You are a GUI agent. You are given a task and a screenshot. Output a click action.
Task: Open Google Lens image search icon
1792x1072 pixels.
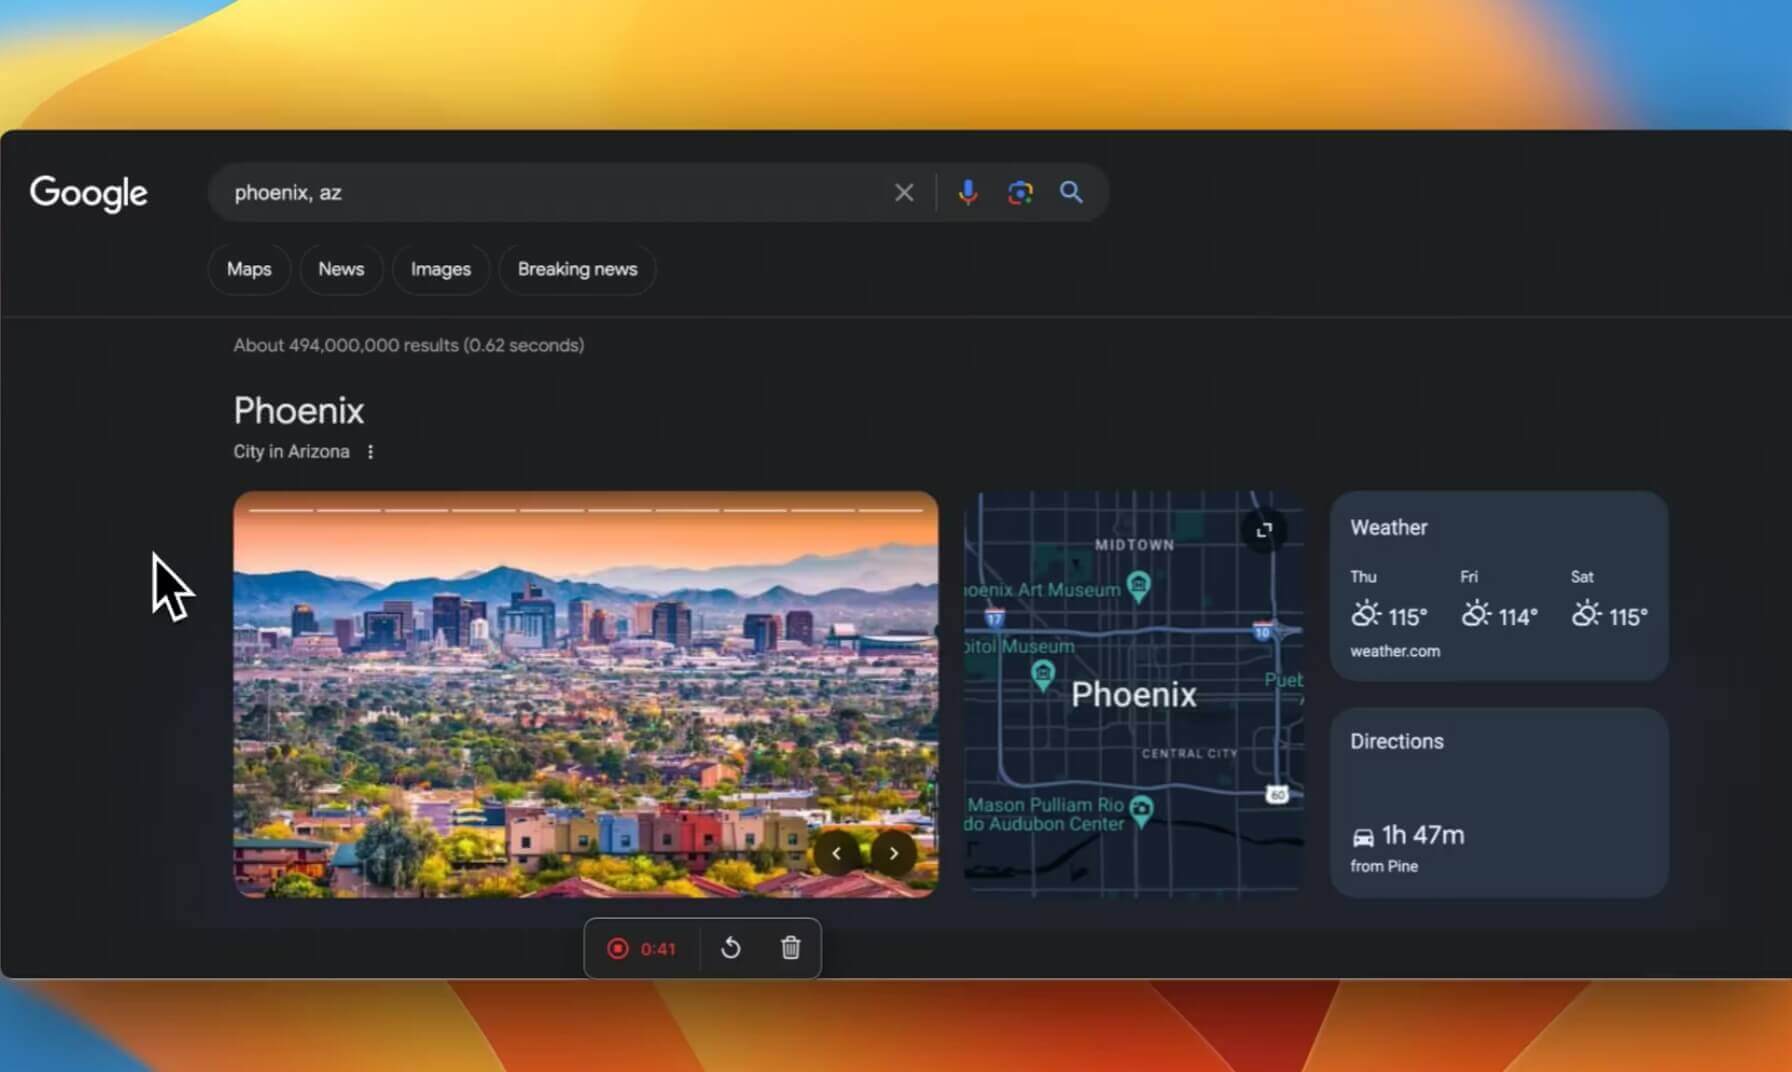[1019, 192]
